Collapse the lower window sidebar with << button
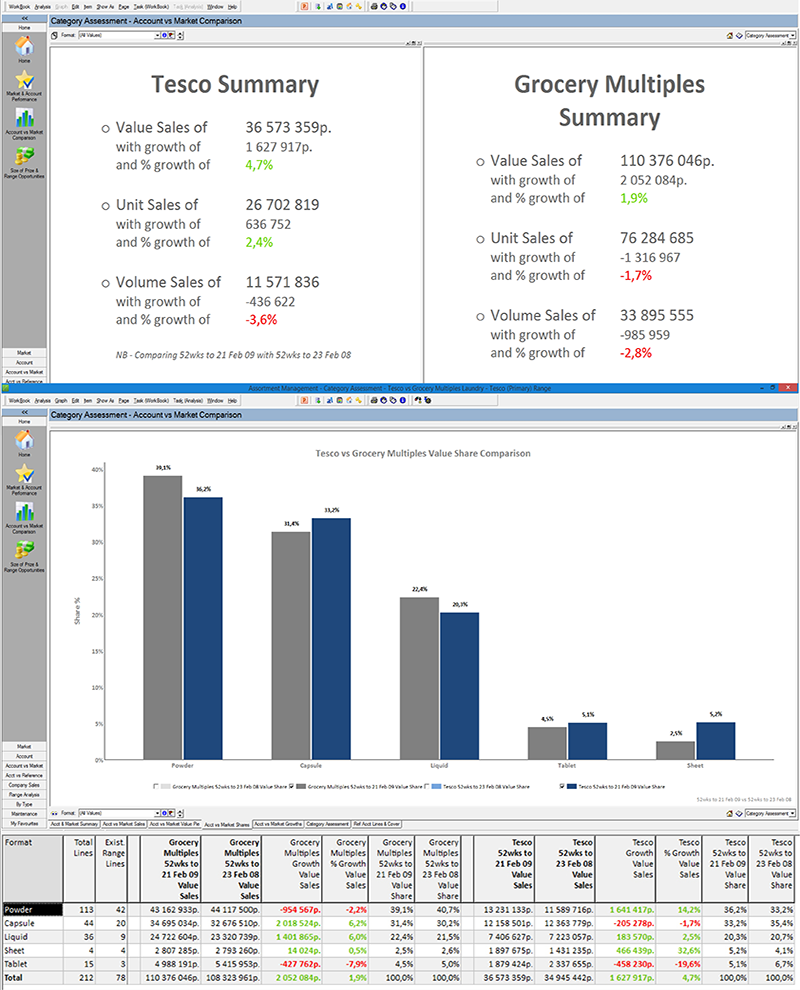Viewport: 800px width, 990px height. pyautogui.click(x=24, y=412)
